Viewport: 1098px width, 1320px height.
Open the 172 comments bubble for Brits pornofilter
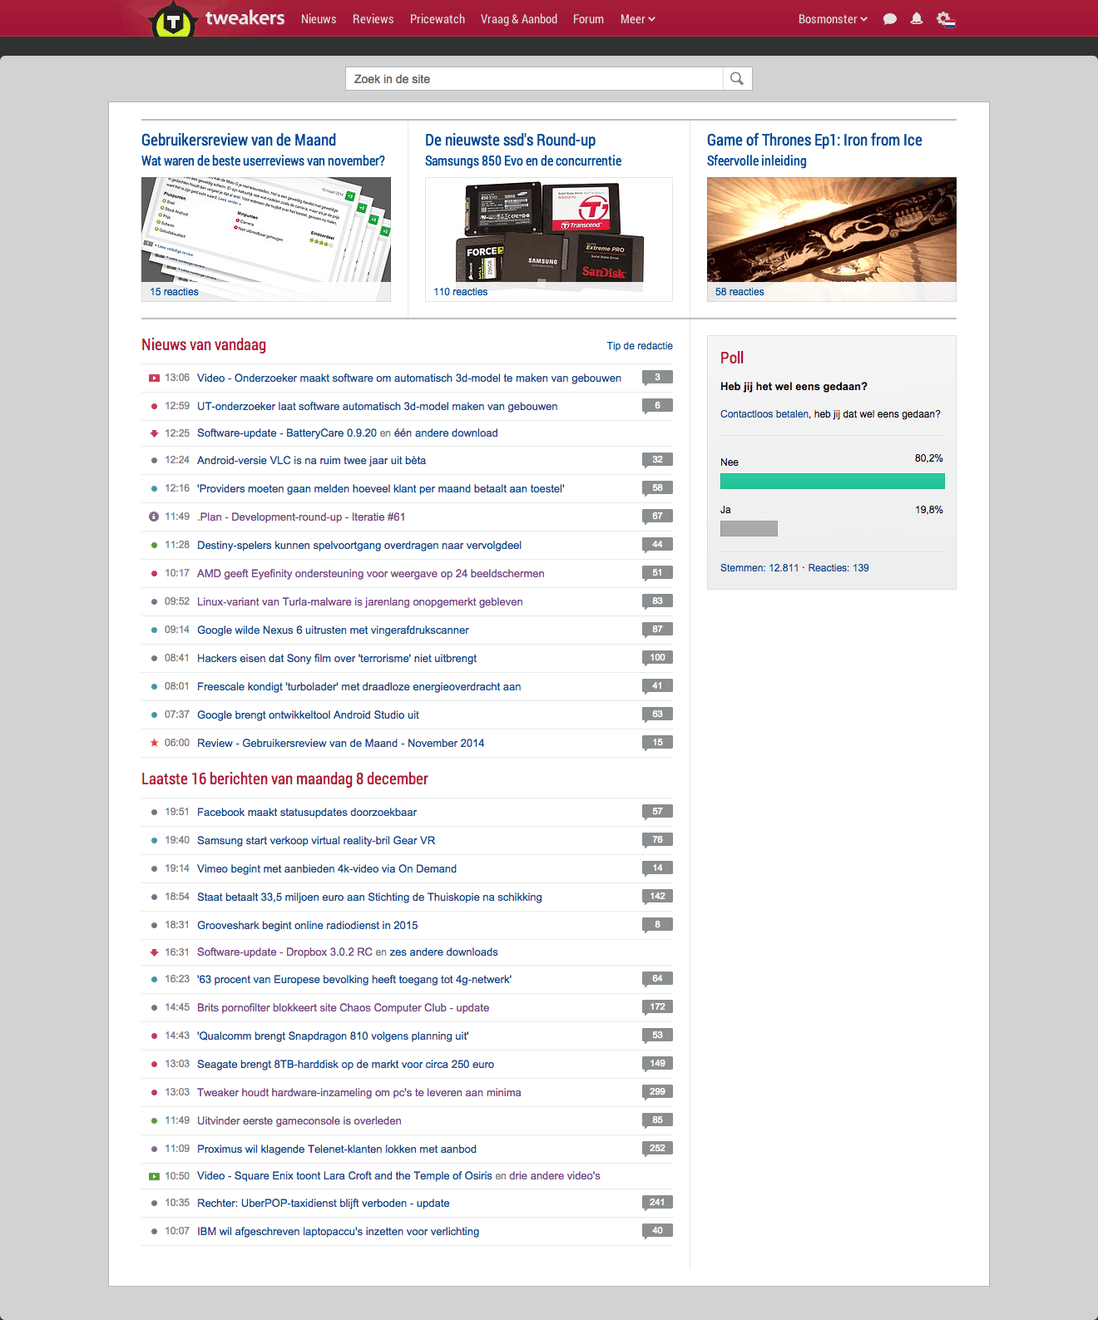(657, 1007)
